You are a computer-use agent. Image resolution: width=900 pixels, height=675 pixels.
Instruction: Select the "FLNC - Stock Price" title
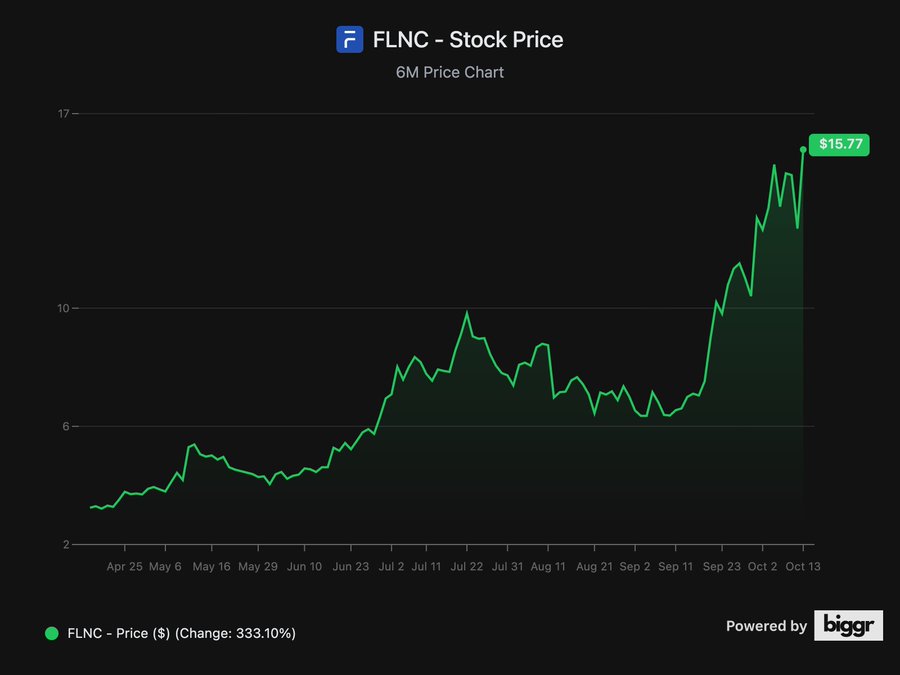point(468,40)
